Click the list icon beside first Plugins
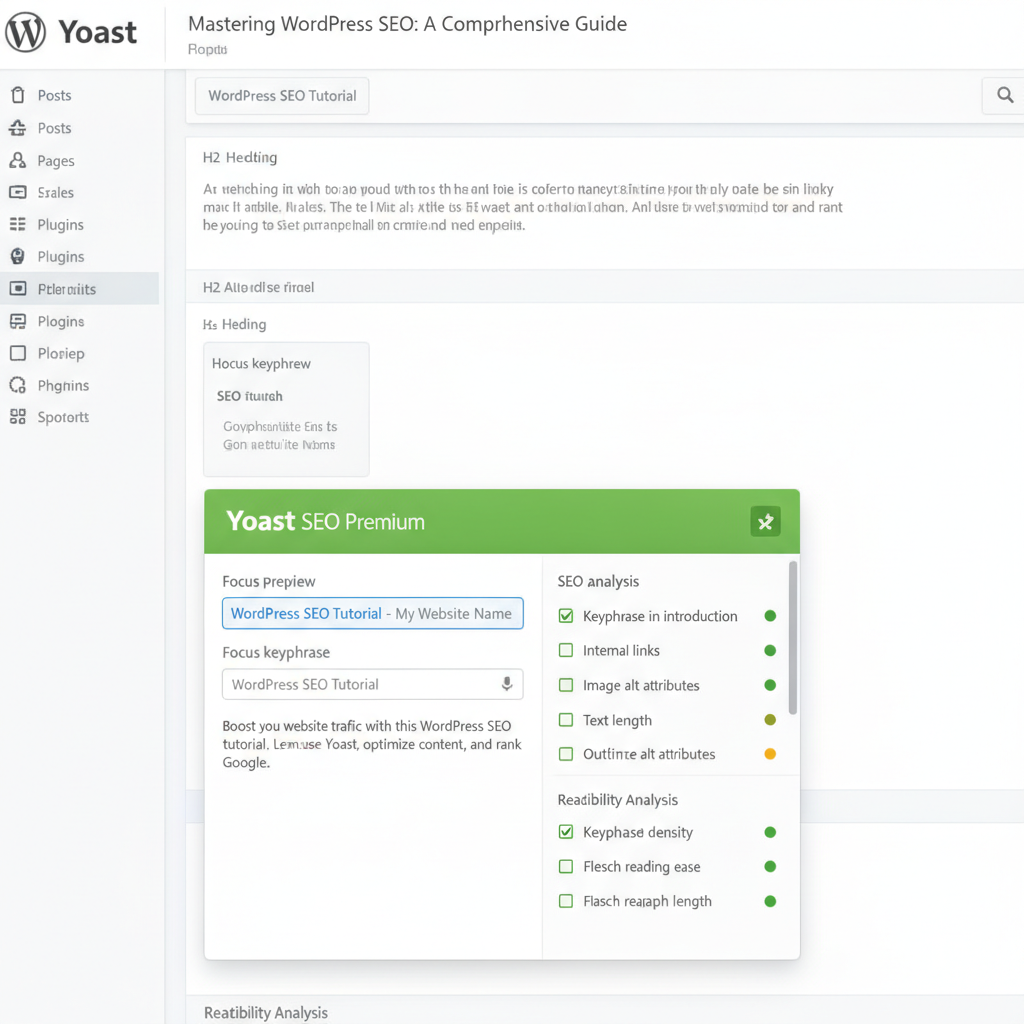The image size is (1024, 1024). pyautogui.click(x=18, y=224)
